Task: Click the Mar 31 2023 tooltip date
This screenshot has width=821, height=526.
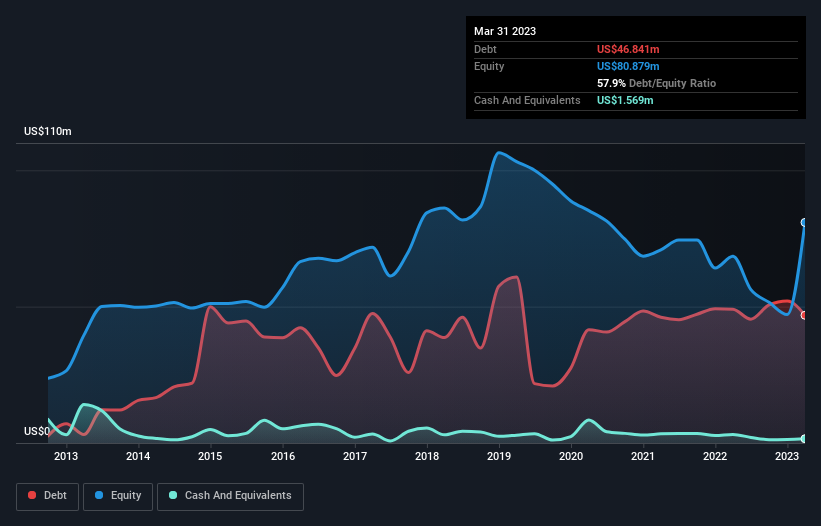Action: pyautogui.click(x=505, y=31)
